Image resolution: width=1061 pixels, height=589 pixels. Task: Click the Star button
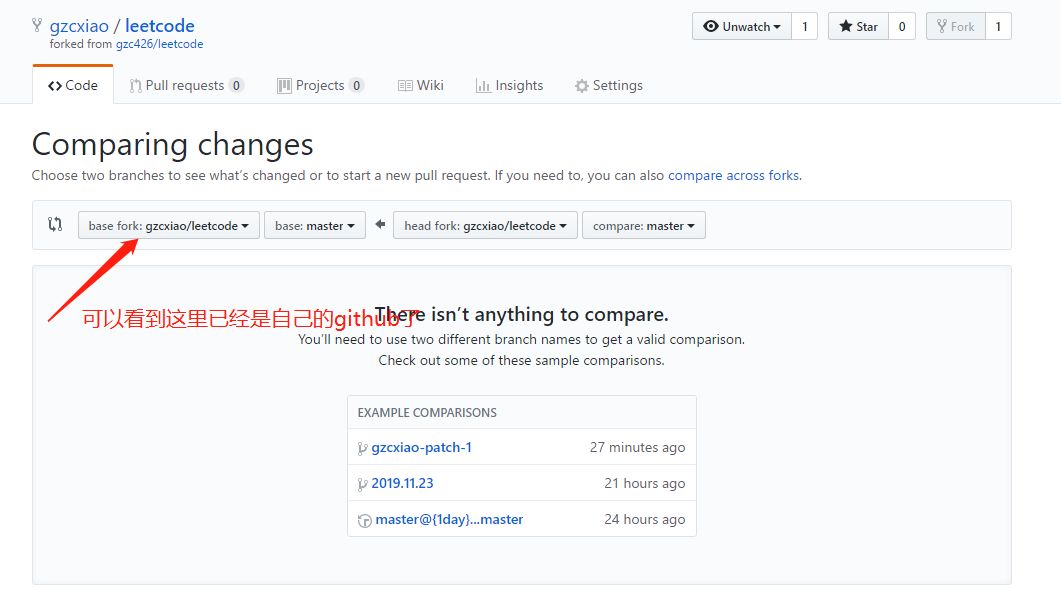tap(858, 26)
